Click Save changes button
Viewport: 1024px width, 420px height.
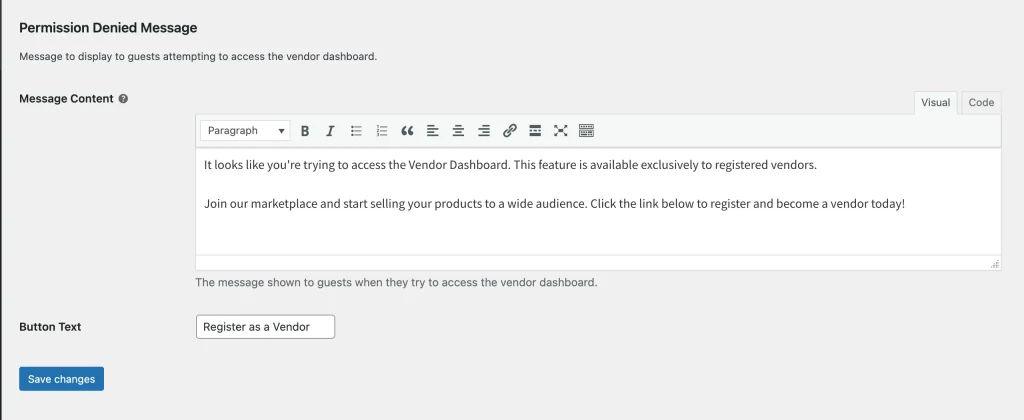click(x=61, y=379)
